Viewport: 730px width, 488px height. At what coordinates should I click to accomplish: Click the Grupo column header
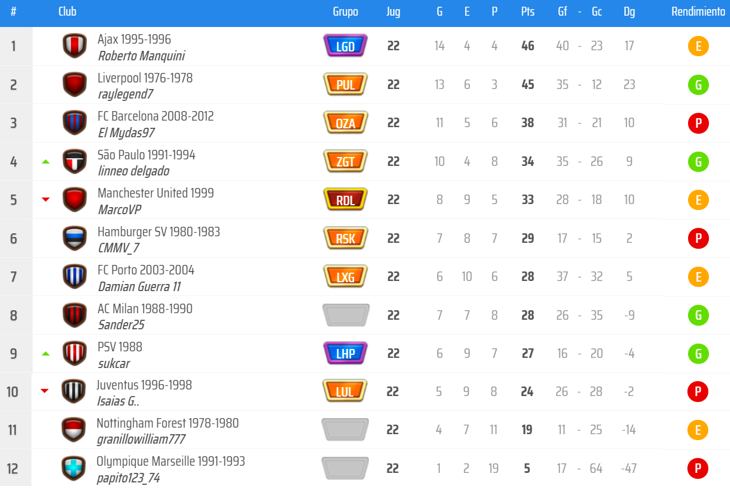(346, 12)
